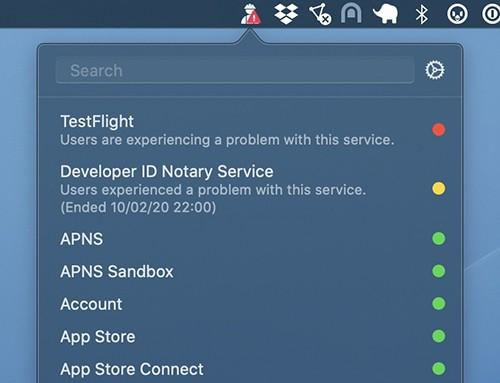Select the APNS service row

250,239
